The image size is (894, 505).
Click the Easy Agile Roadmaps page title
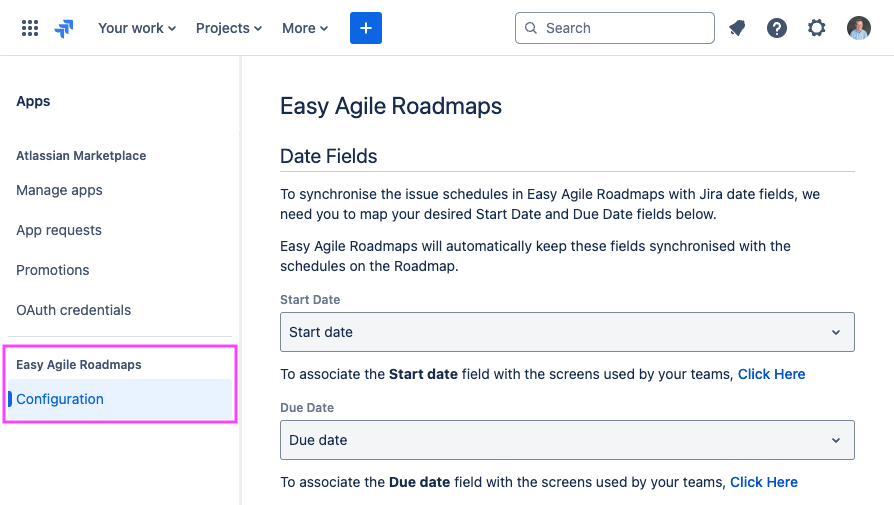[391, 106]
